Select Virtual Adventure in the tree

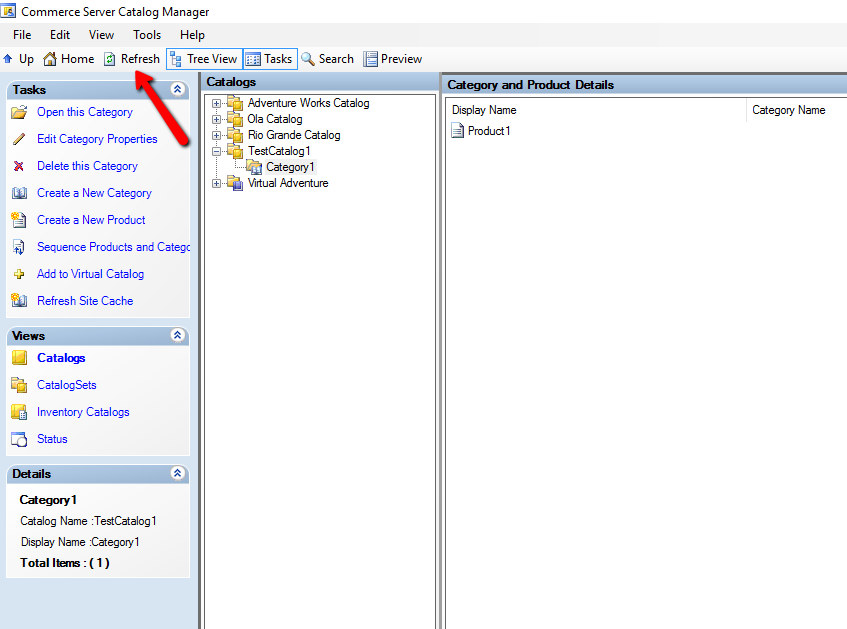288,183
